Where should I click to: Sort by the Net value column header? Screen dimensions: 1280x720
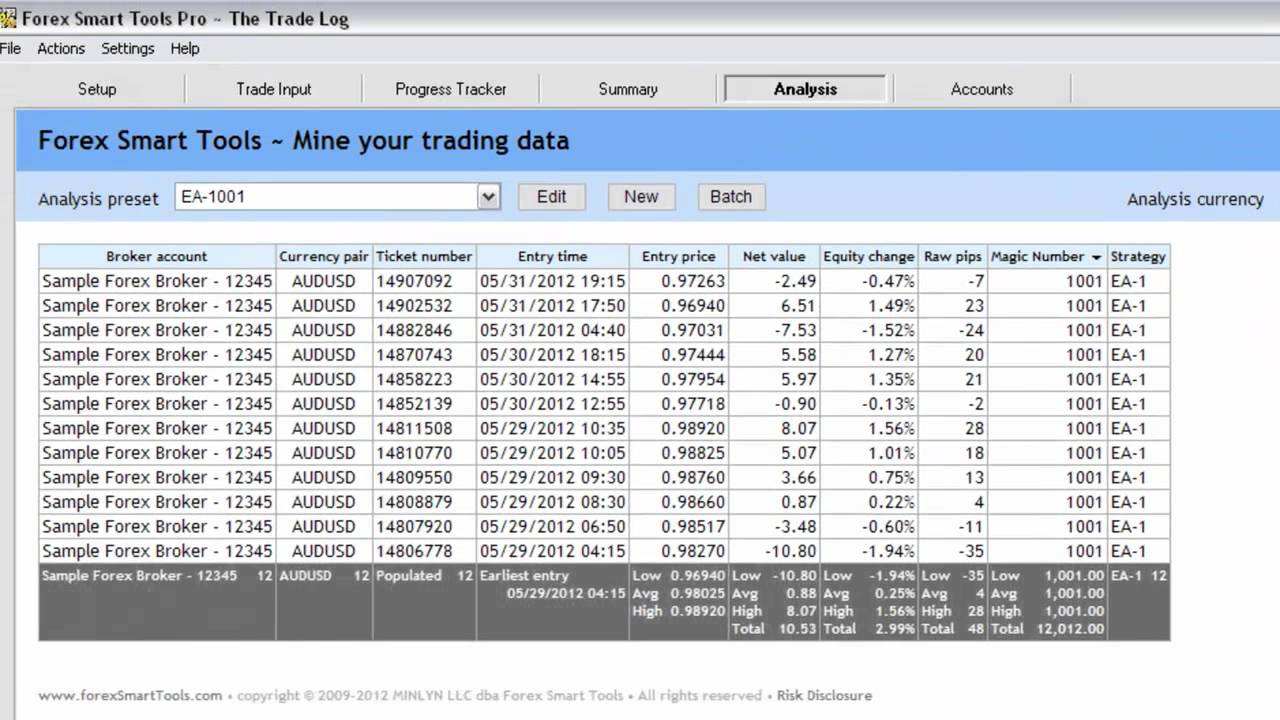click(x=774, y=256)
